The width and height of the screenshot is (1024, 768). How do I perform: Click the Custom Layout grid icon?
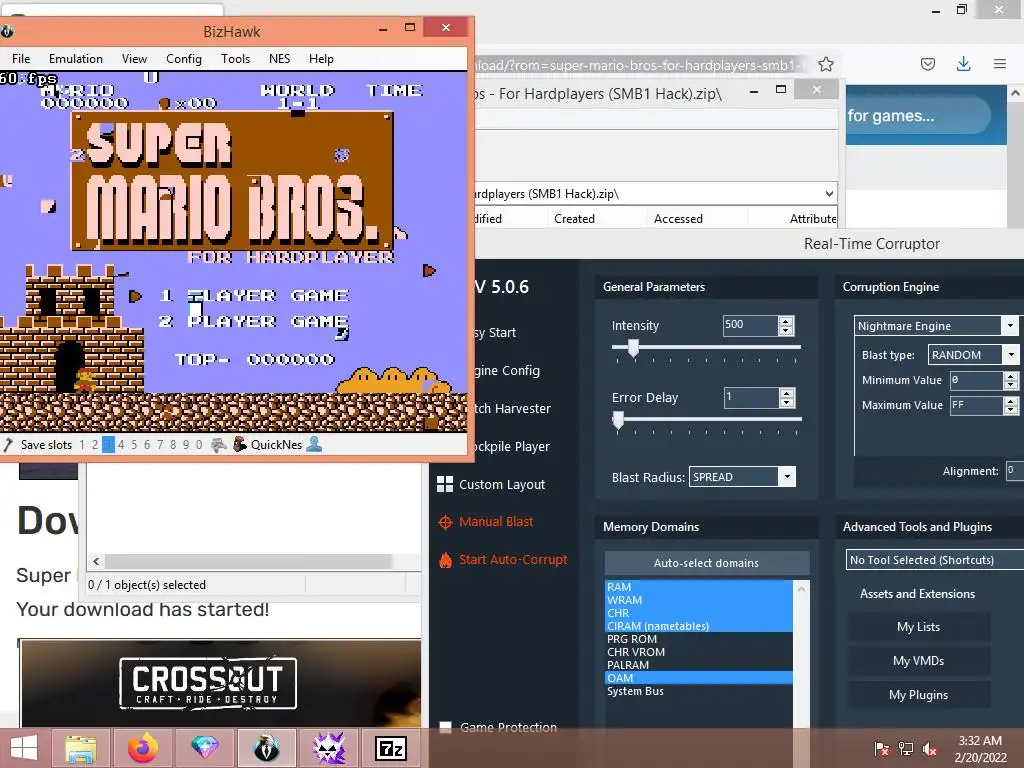click(445, 484)
